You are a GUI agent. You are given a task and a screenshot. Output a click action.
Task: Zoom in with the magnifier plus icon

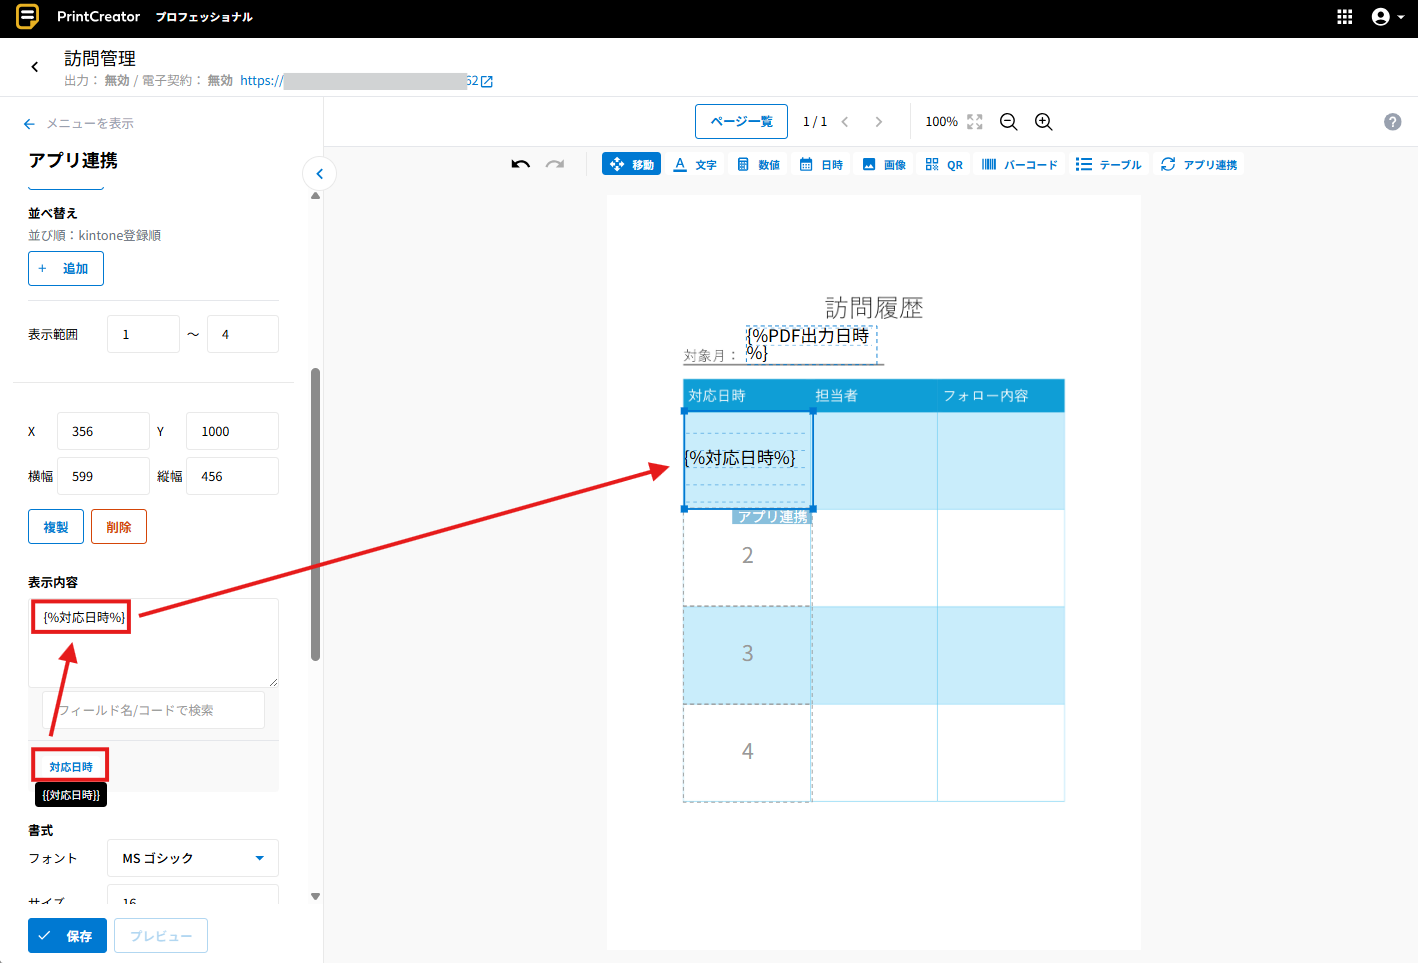point(1043,122)
